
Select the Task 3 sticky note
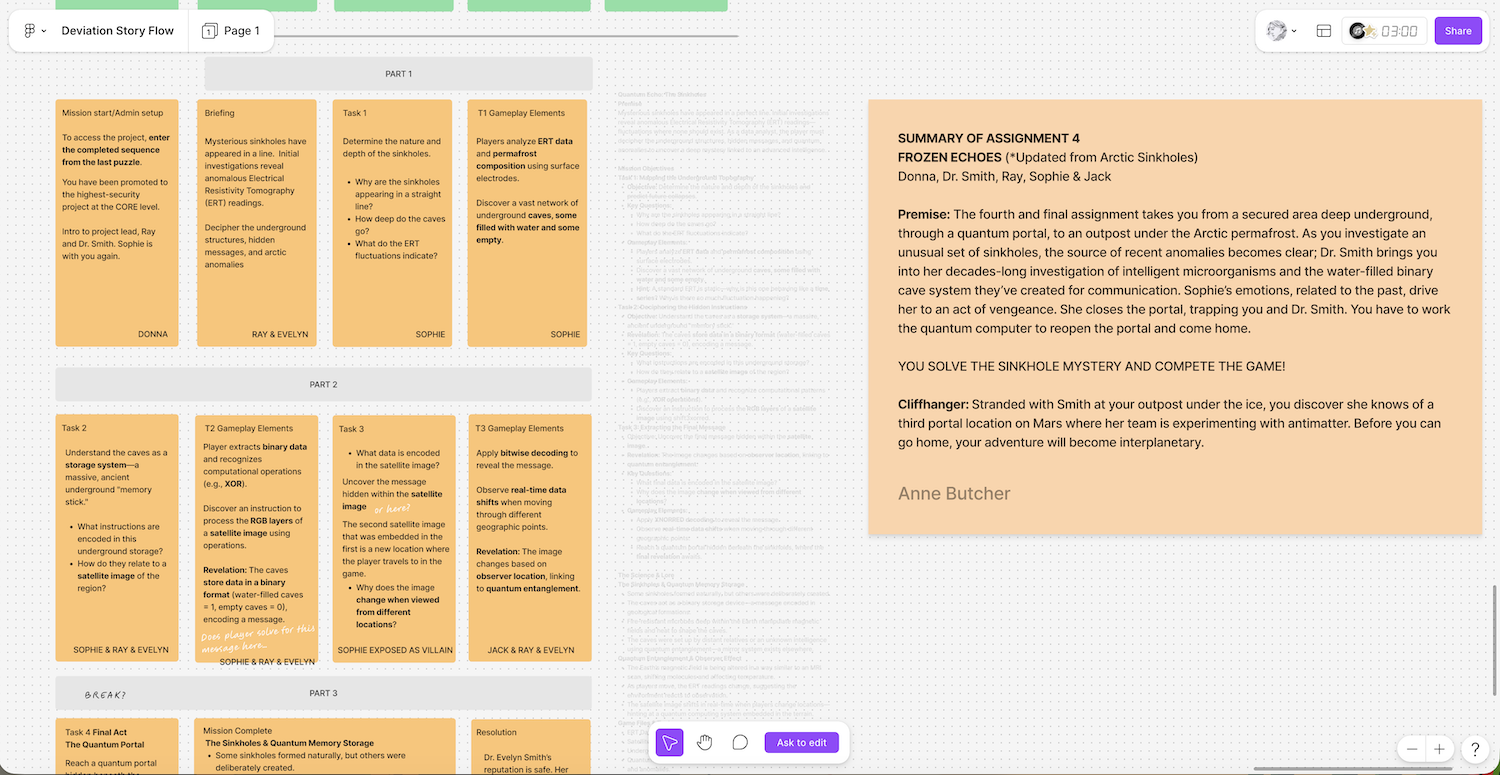coord(393,538)
